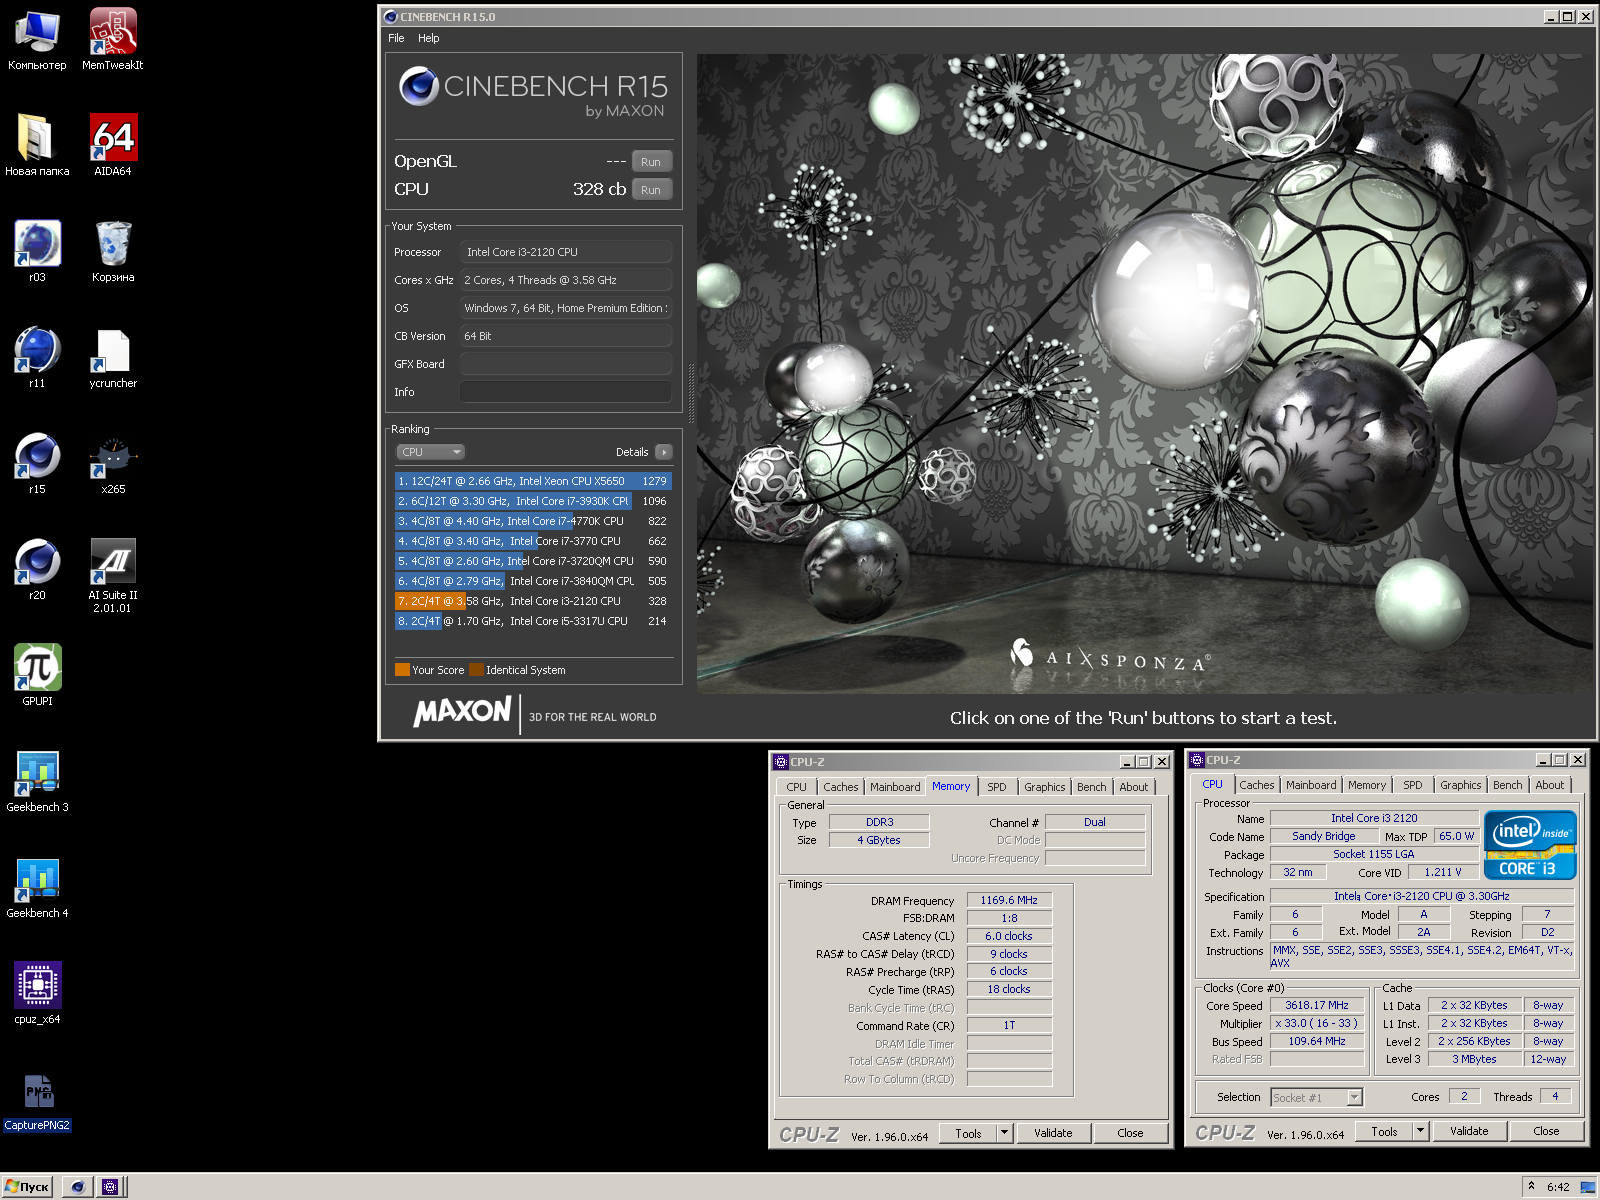
Task: Open About tab in right CPU-Z window
Action: 1550,785
